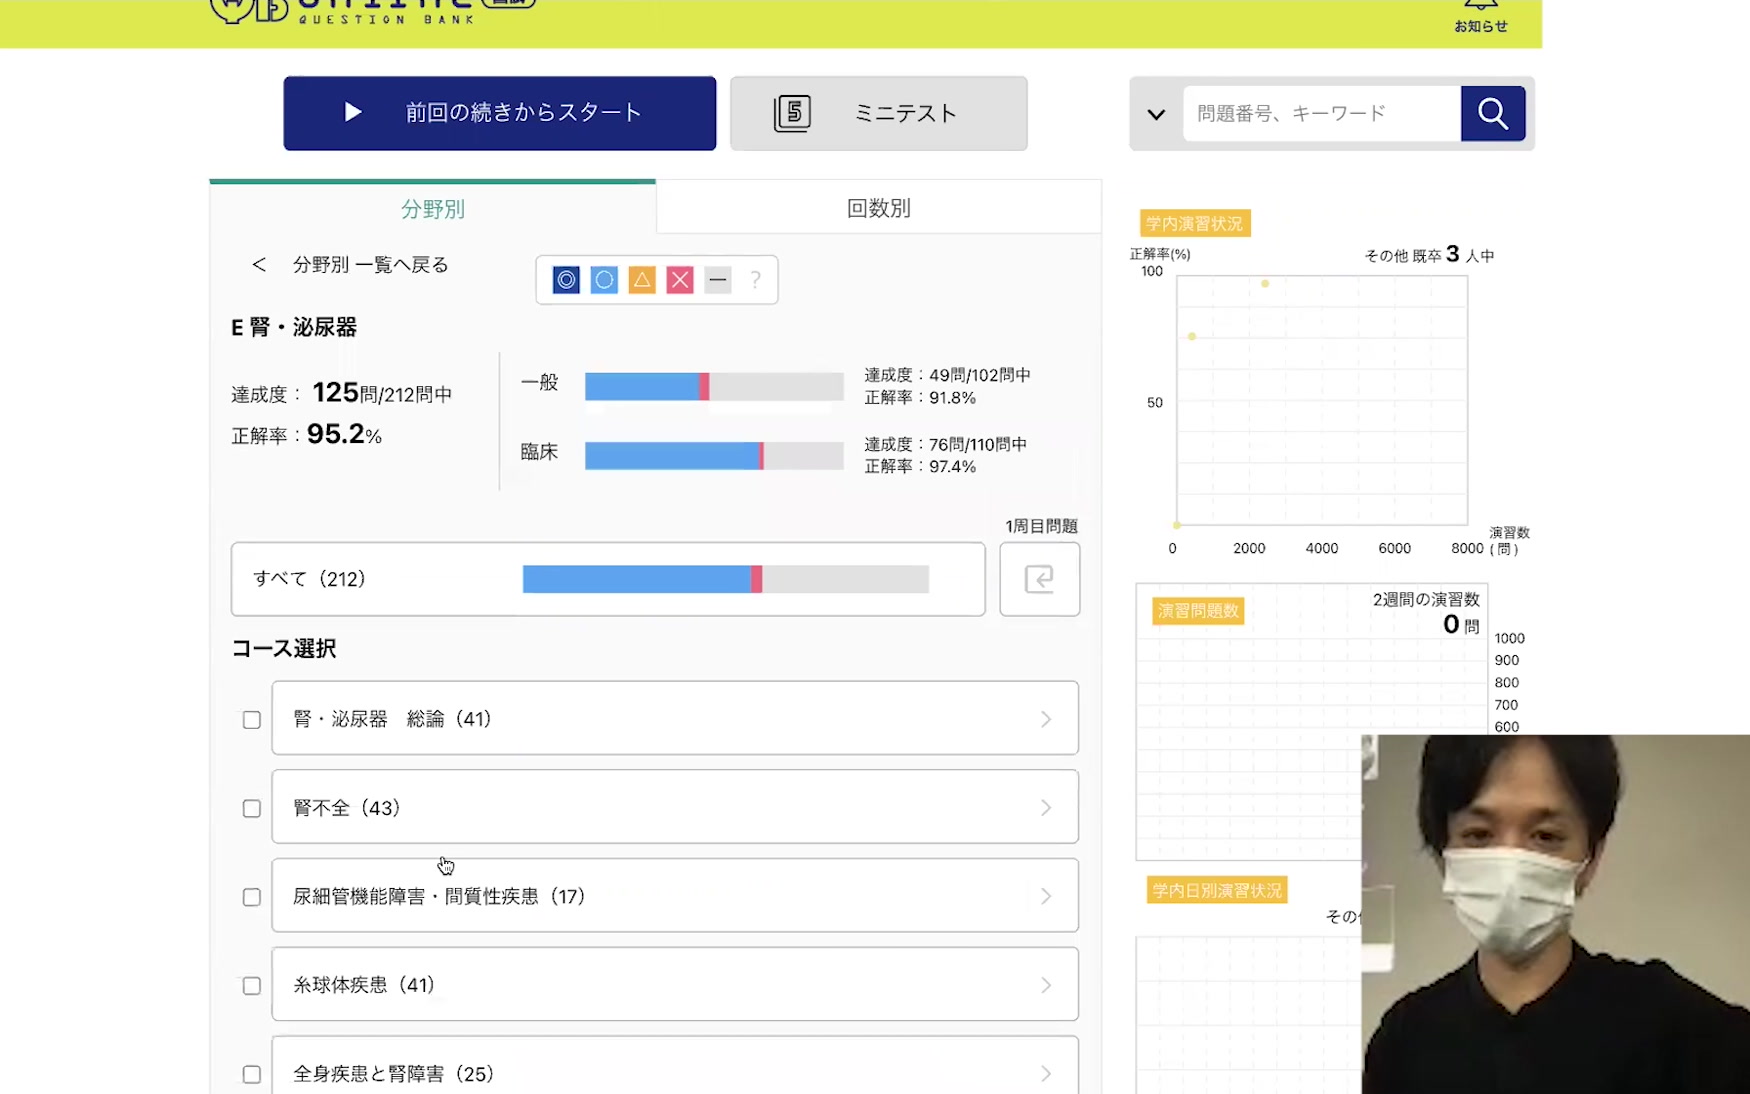Click the 問題番号、キーワード search field
Screen dimensions: 1750x1094
tap(1320, 114)
